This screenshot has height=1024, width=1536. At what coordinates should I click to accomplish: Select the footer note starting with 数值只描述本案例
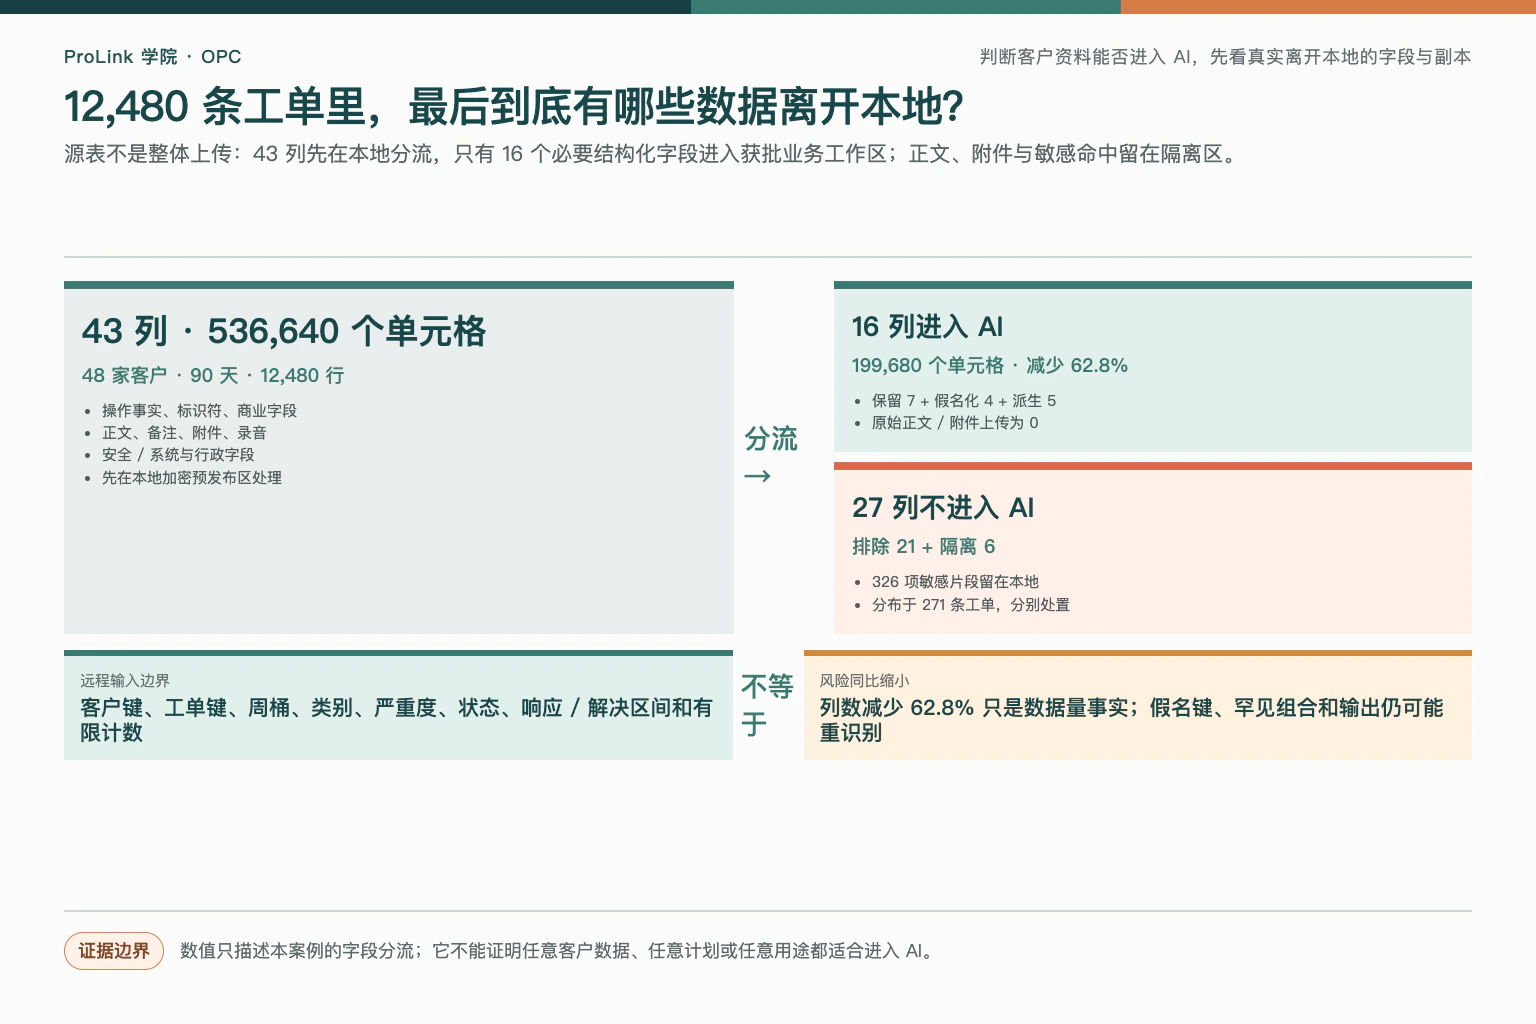click(559, 951)
